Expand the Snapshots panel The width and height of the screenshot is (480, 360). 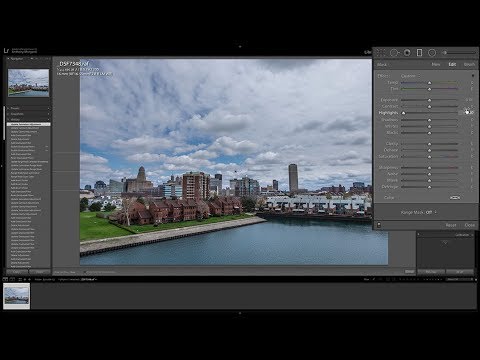point(9,114)
